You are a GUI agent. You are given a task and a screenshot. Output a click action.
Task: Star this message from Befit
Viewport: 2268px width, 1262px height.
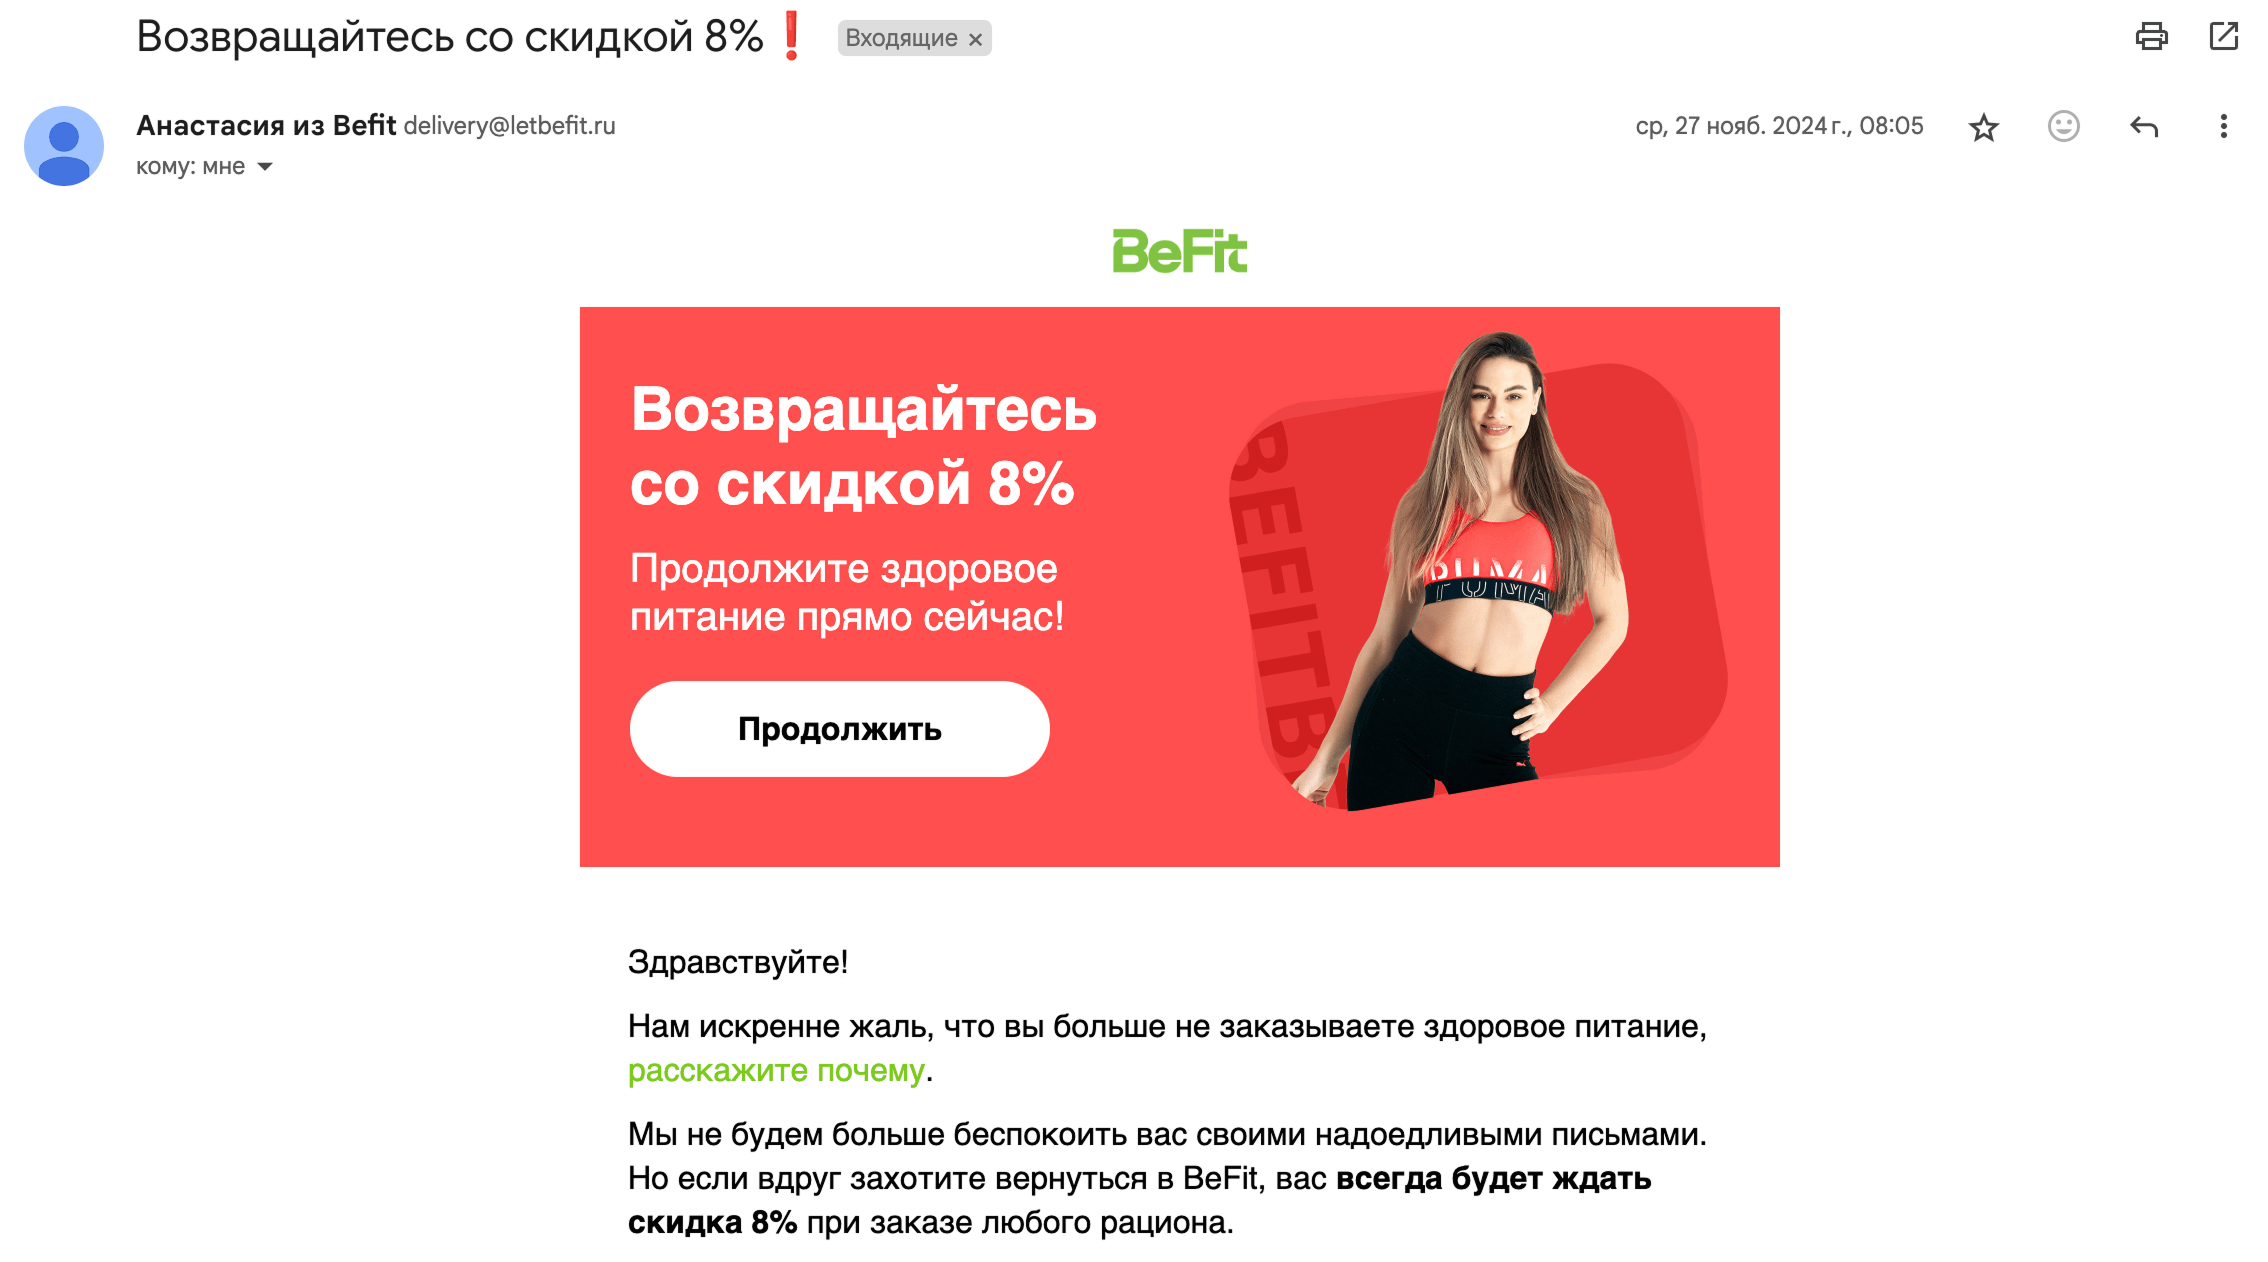click(x=1984, y=127)
